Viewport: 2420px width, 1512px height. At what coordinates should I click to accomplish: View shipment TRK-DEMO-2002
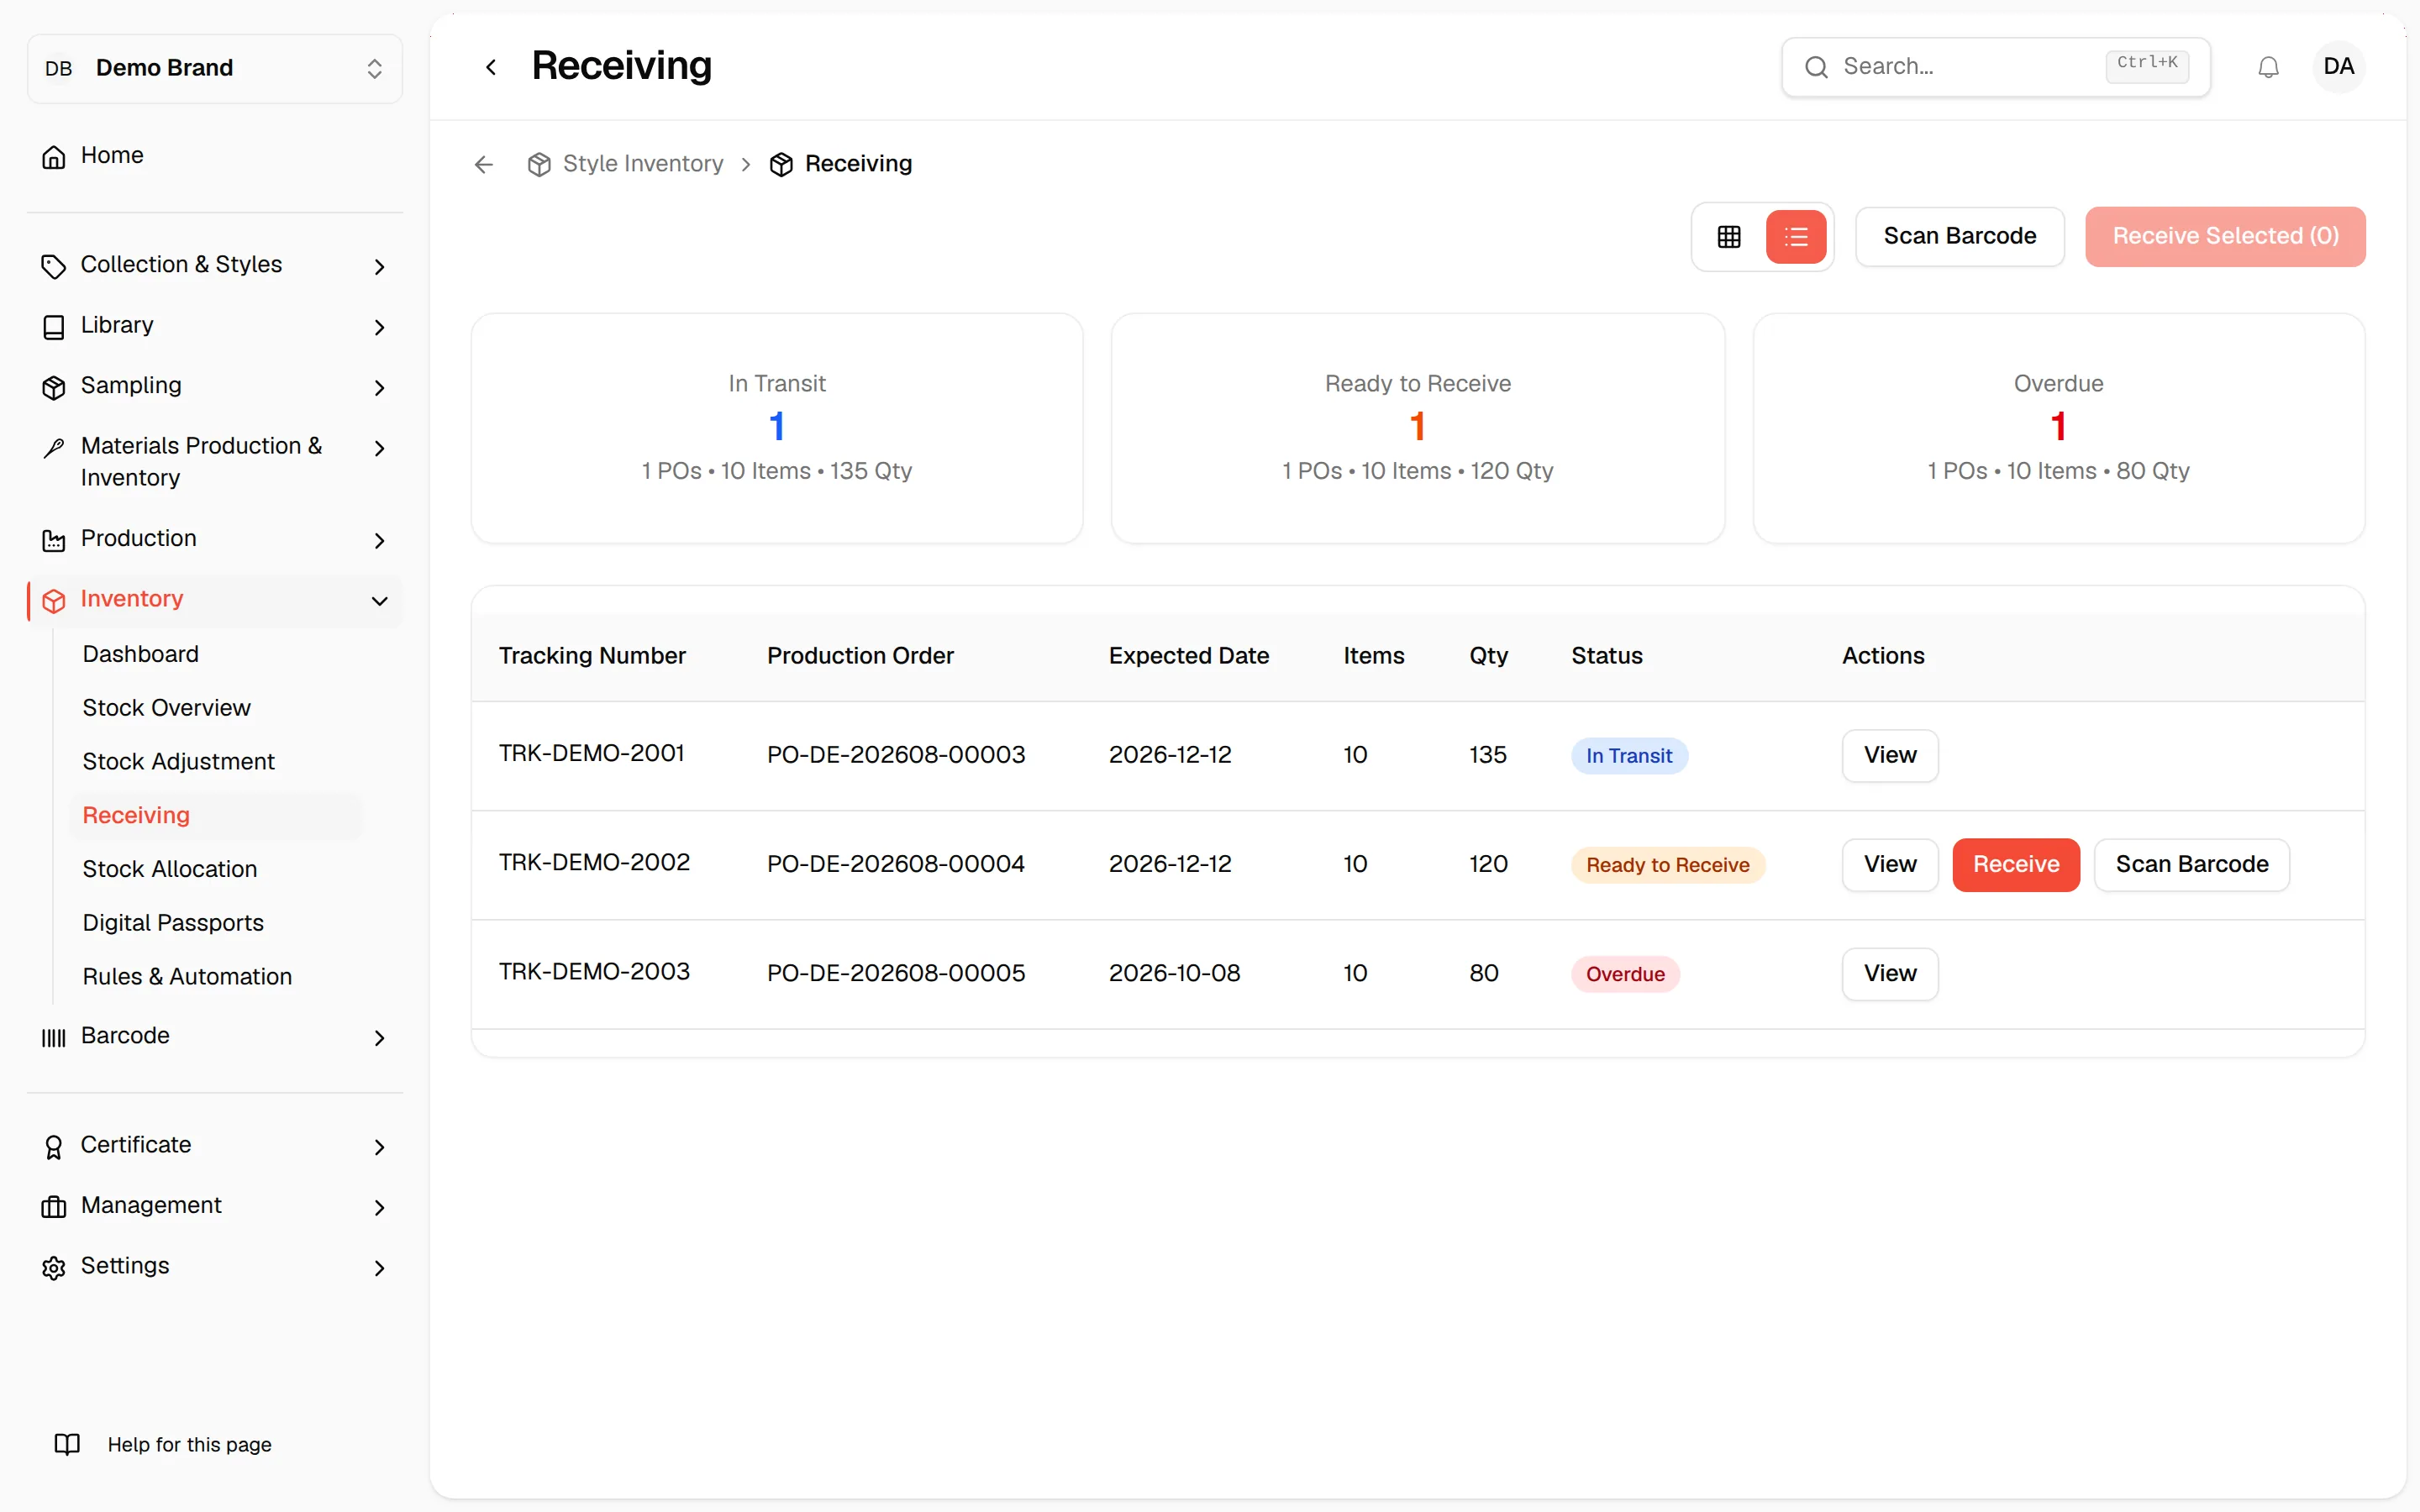(x=1890, y=864)
